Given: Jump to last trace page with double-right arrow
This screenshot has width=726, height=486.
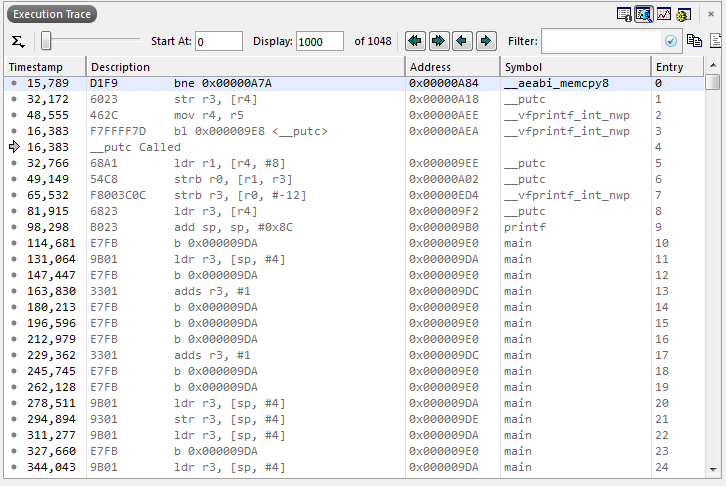Looking at the screenshot, I should coord(438,41).
